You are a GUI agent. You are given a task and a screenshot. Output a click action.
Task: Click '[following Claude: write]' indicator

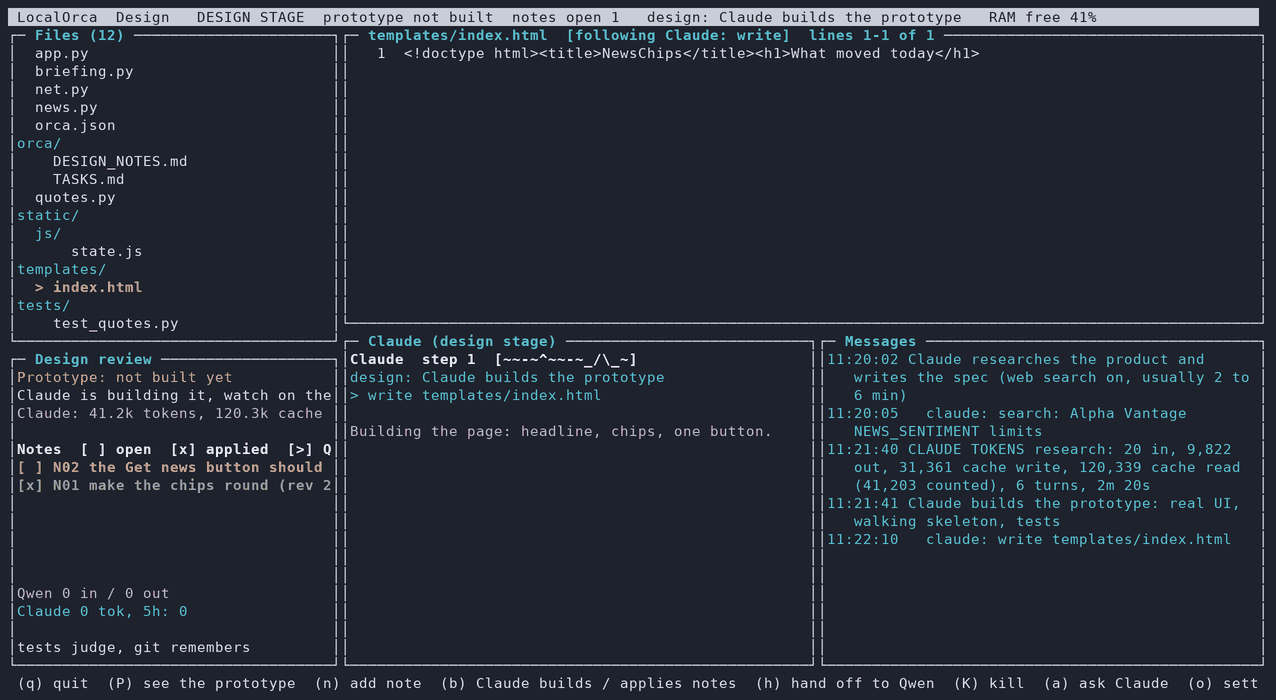click(678, 35)
